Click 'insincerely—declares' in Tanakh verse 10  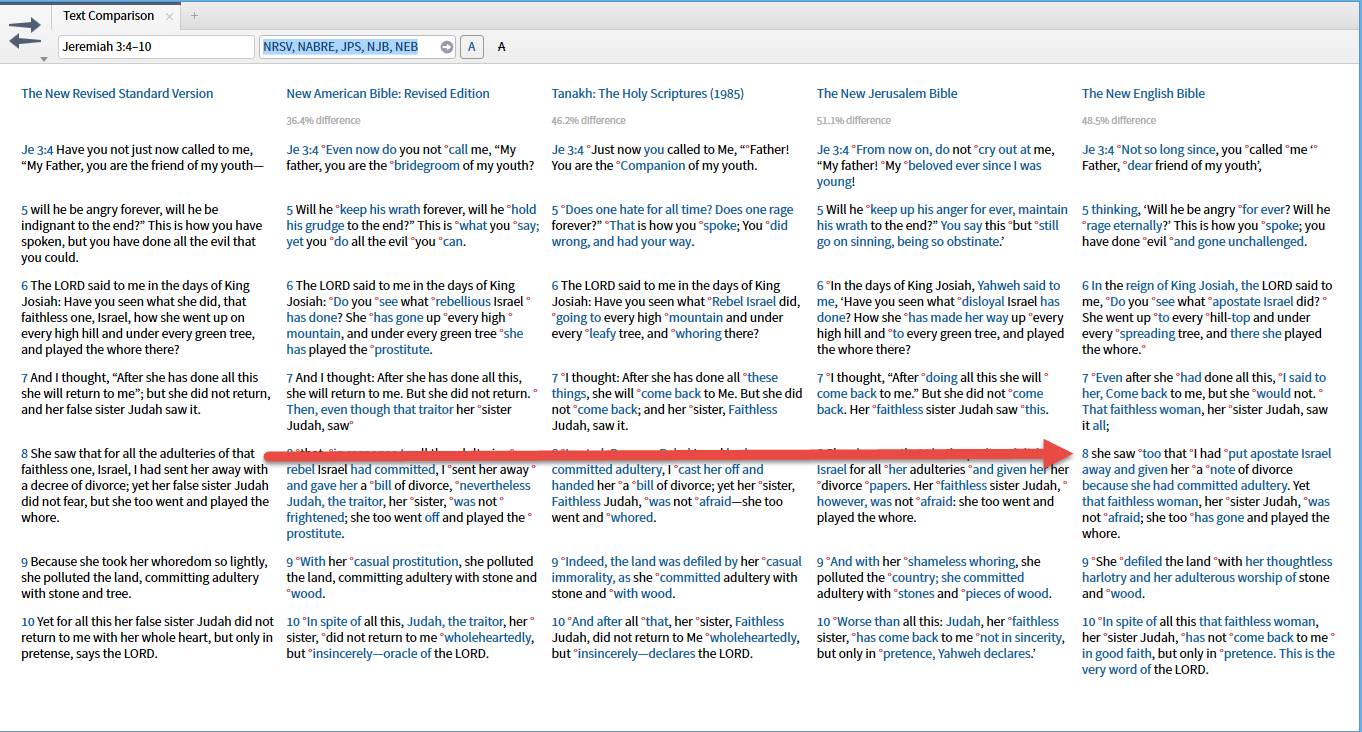point(638,654)
